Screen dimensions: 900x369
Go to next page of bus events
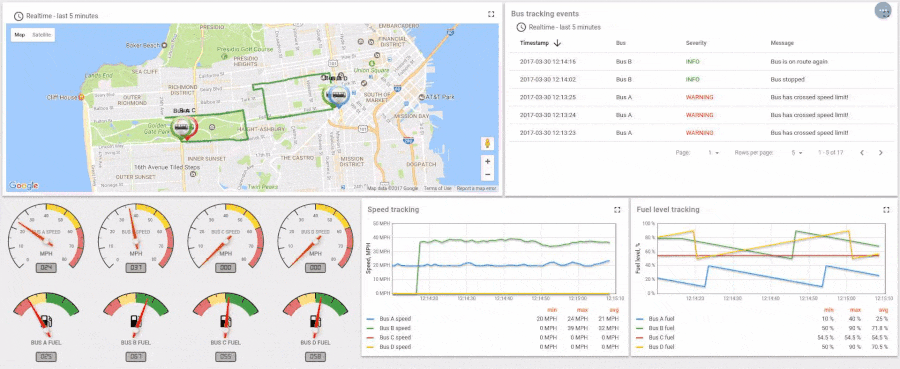pyautogui.click(x=880, y=153)
